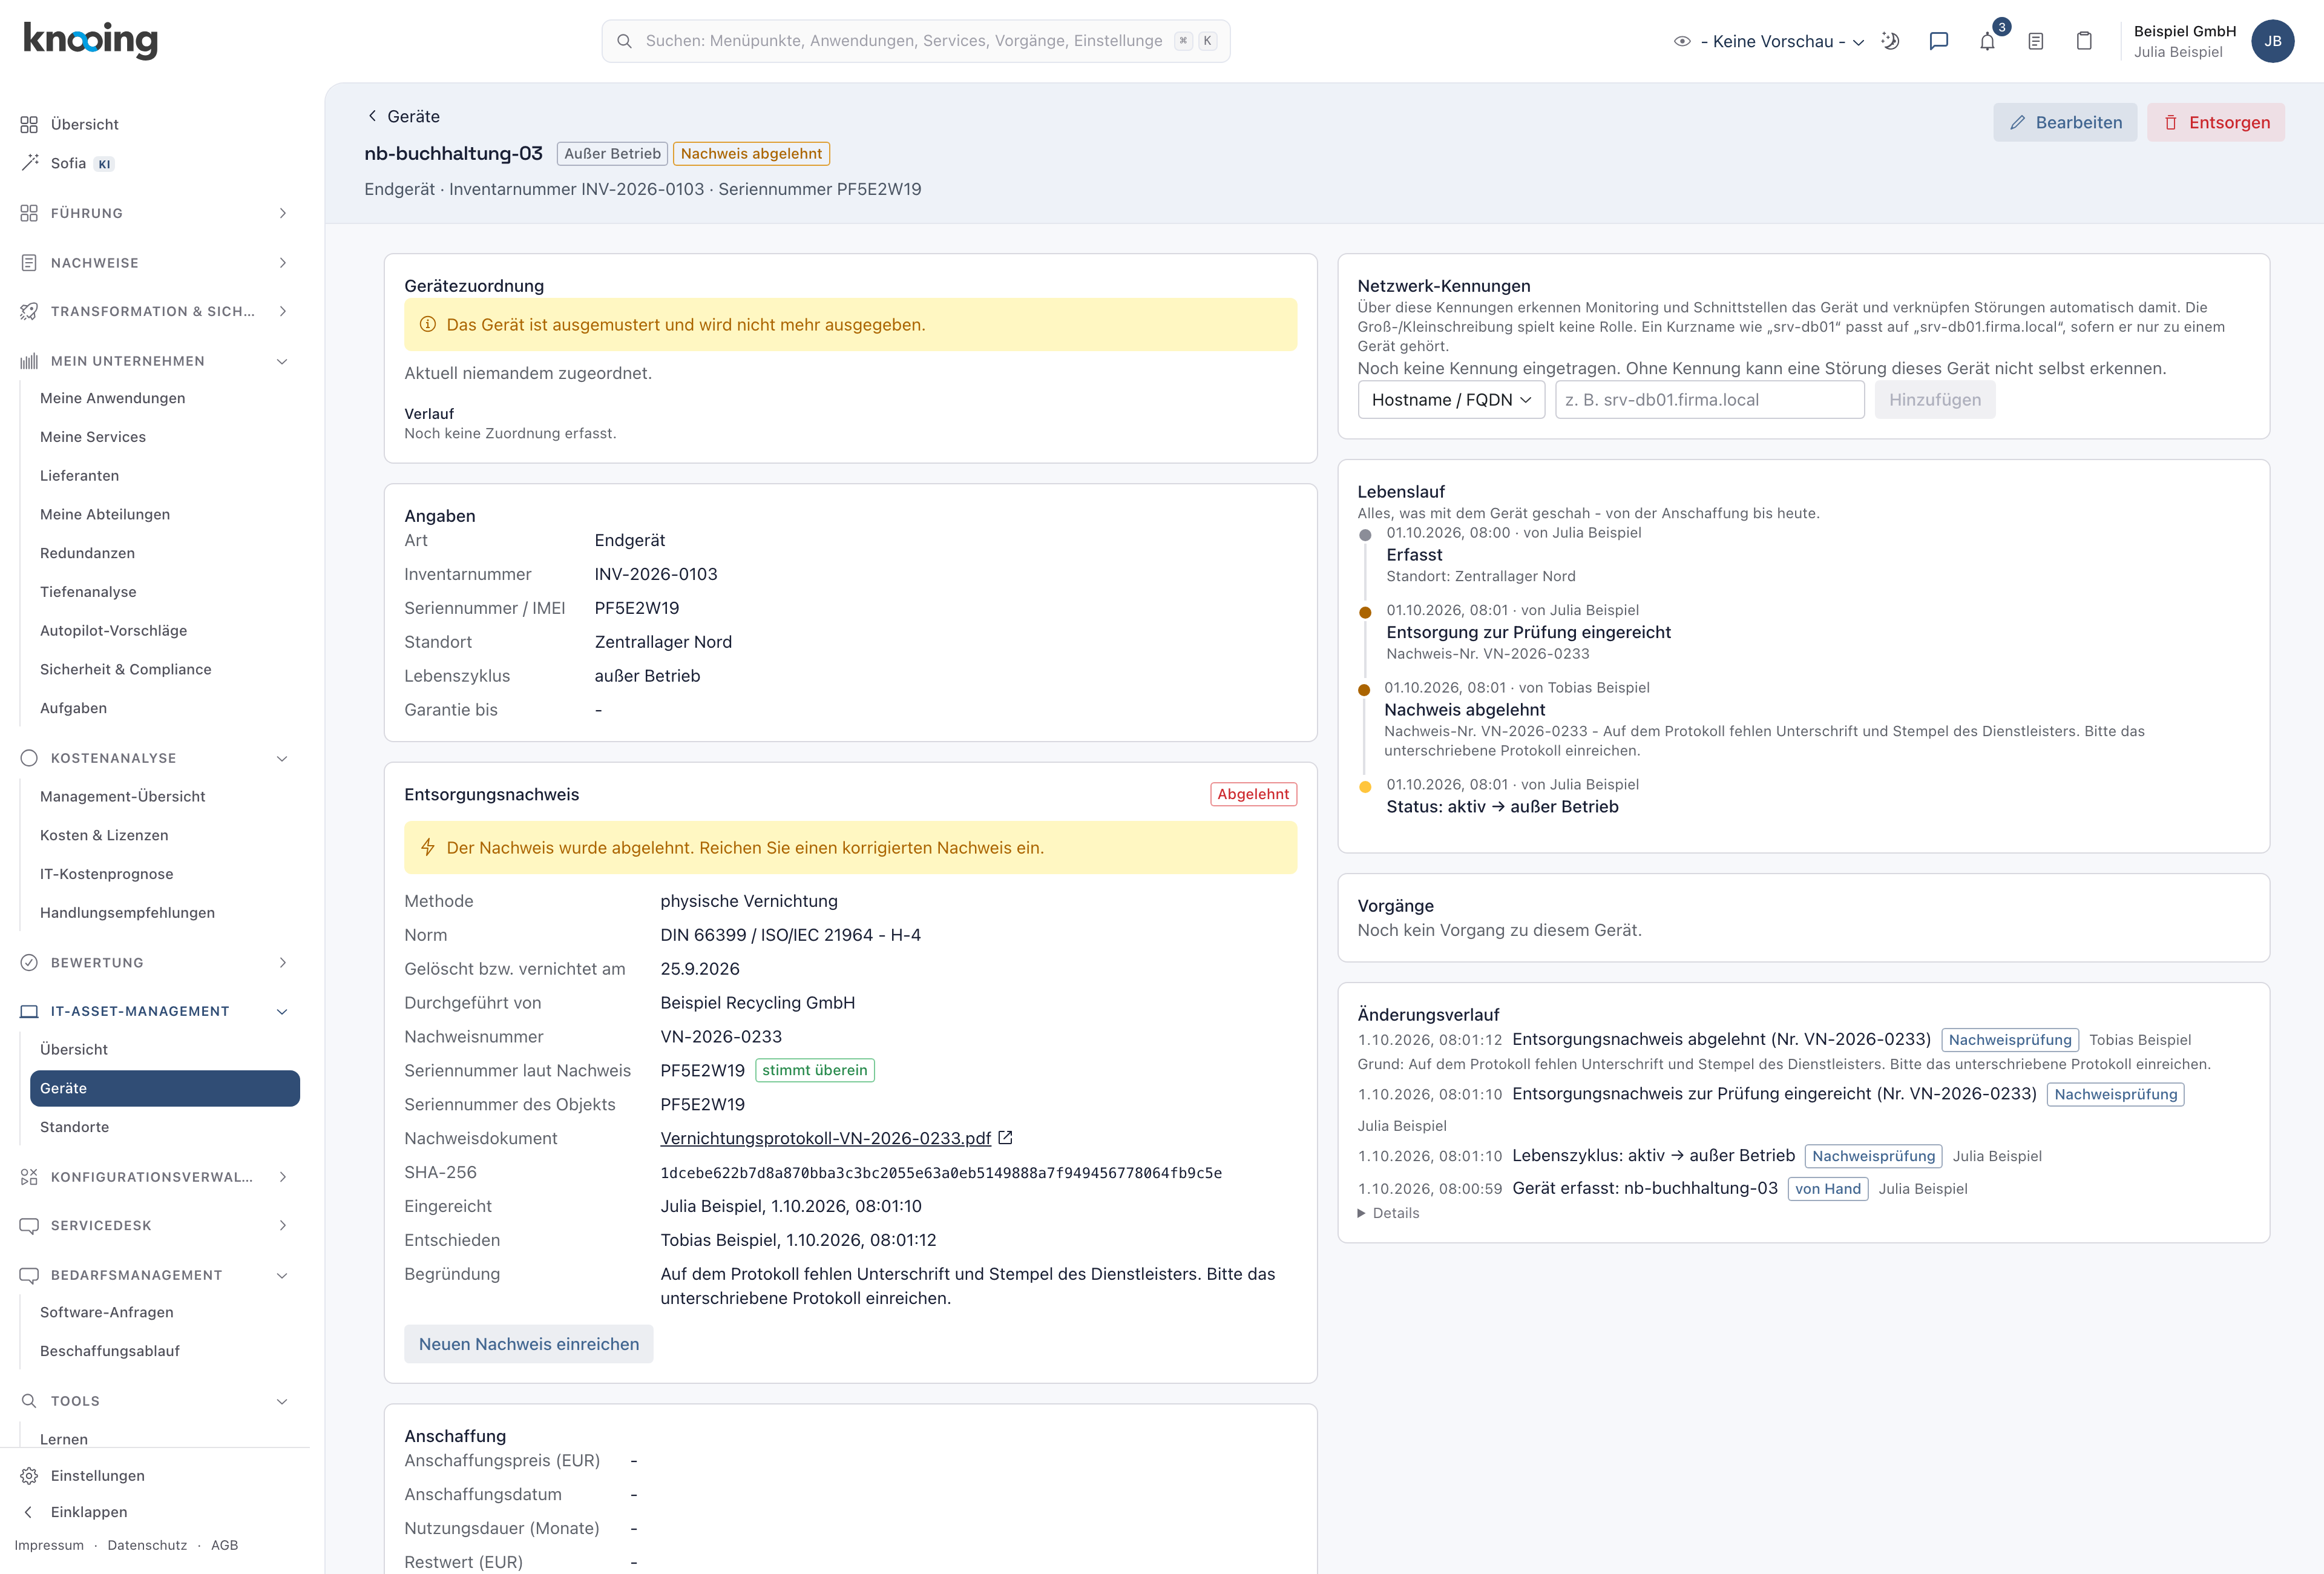Click the red Entsorgen button

[2215, 122]
